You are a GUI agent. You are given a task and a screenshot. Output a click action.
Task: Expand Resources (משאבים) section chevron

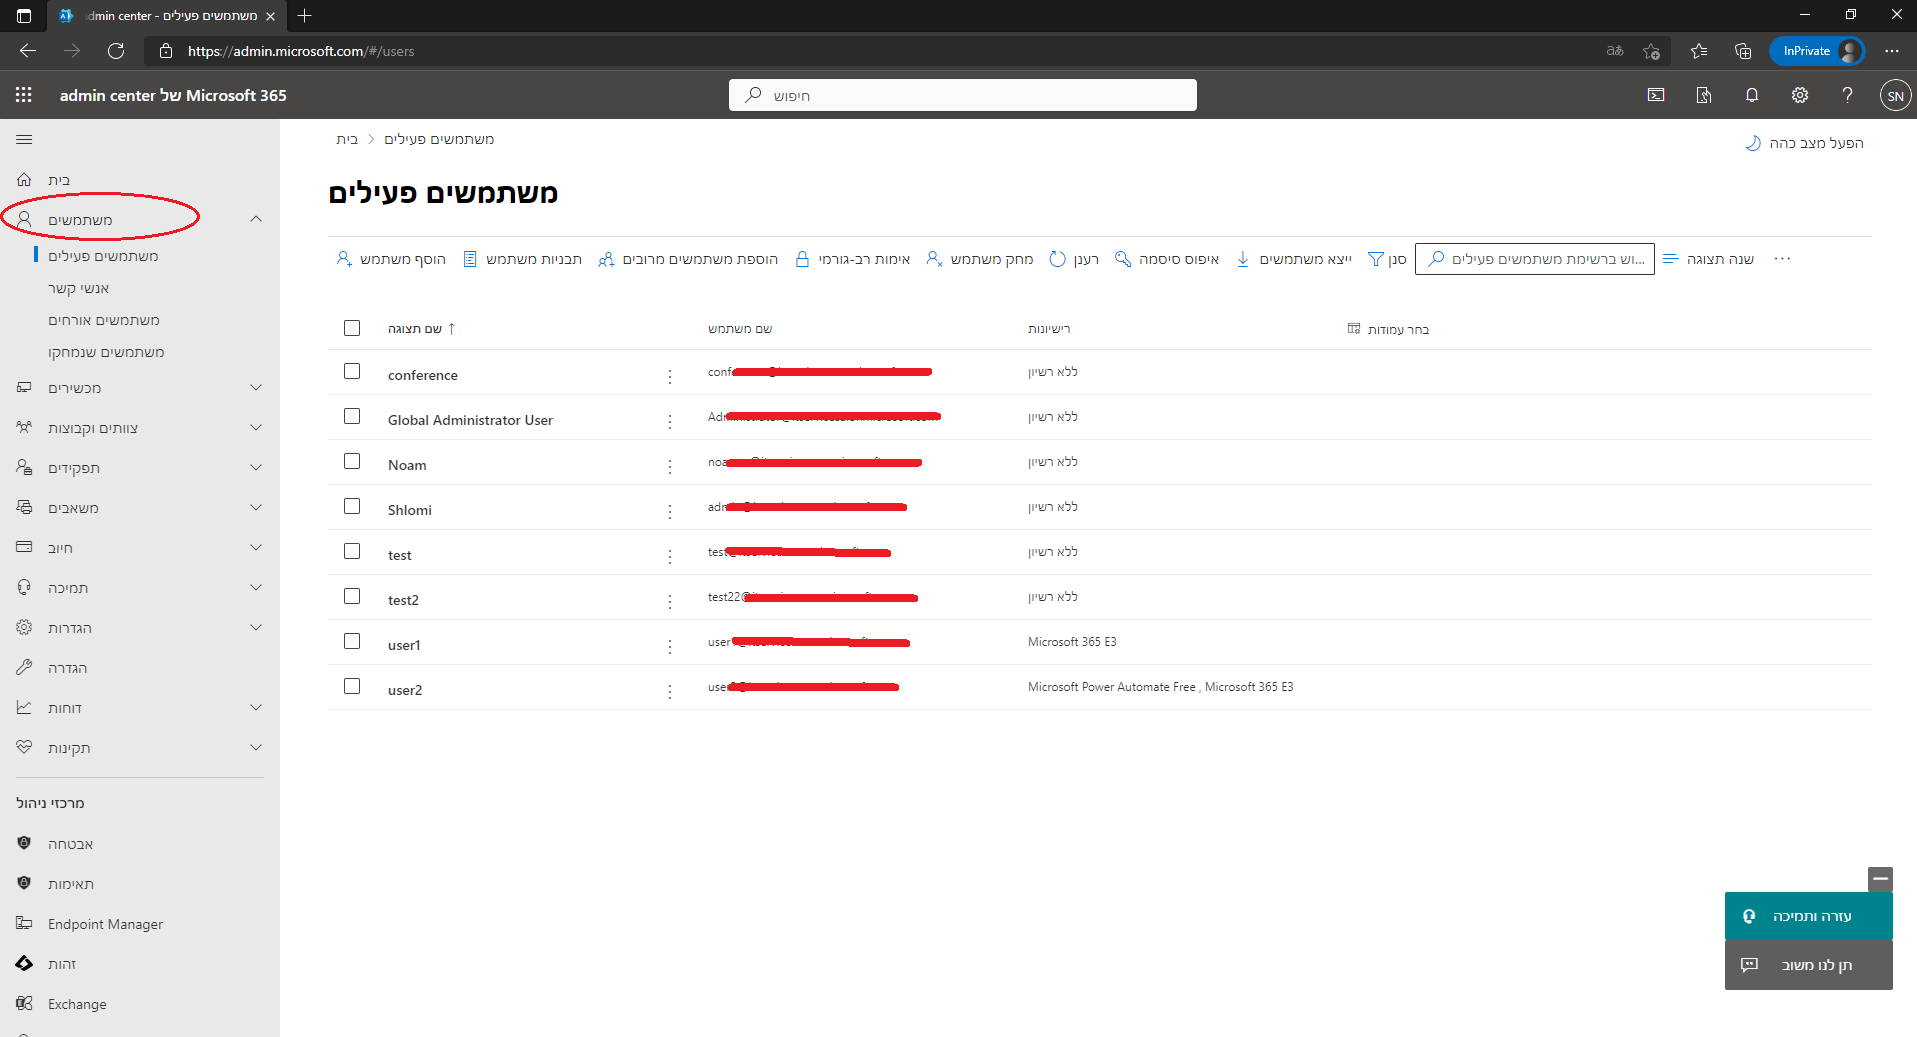click(x=256, y=507)
